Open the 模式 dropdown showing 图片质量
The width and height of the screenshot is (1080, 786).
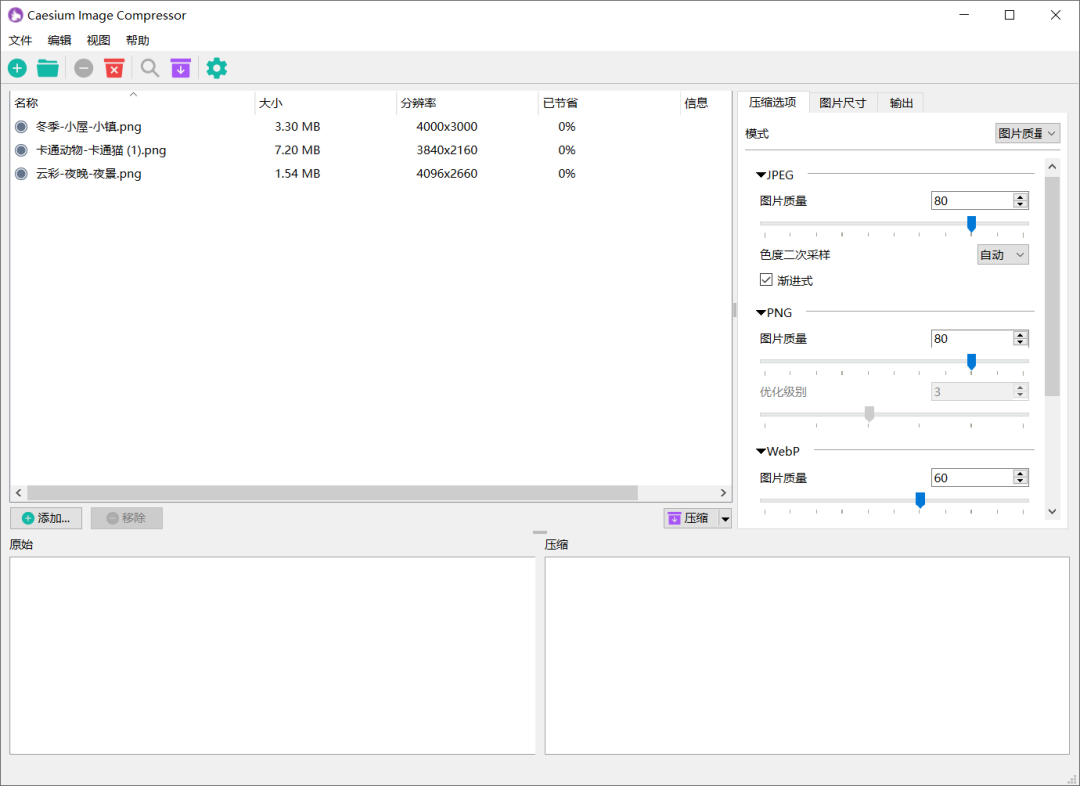coord(1028,134)
